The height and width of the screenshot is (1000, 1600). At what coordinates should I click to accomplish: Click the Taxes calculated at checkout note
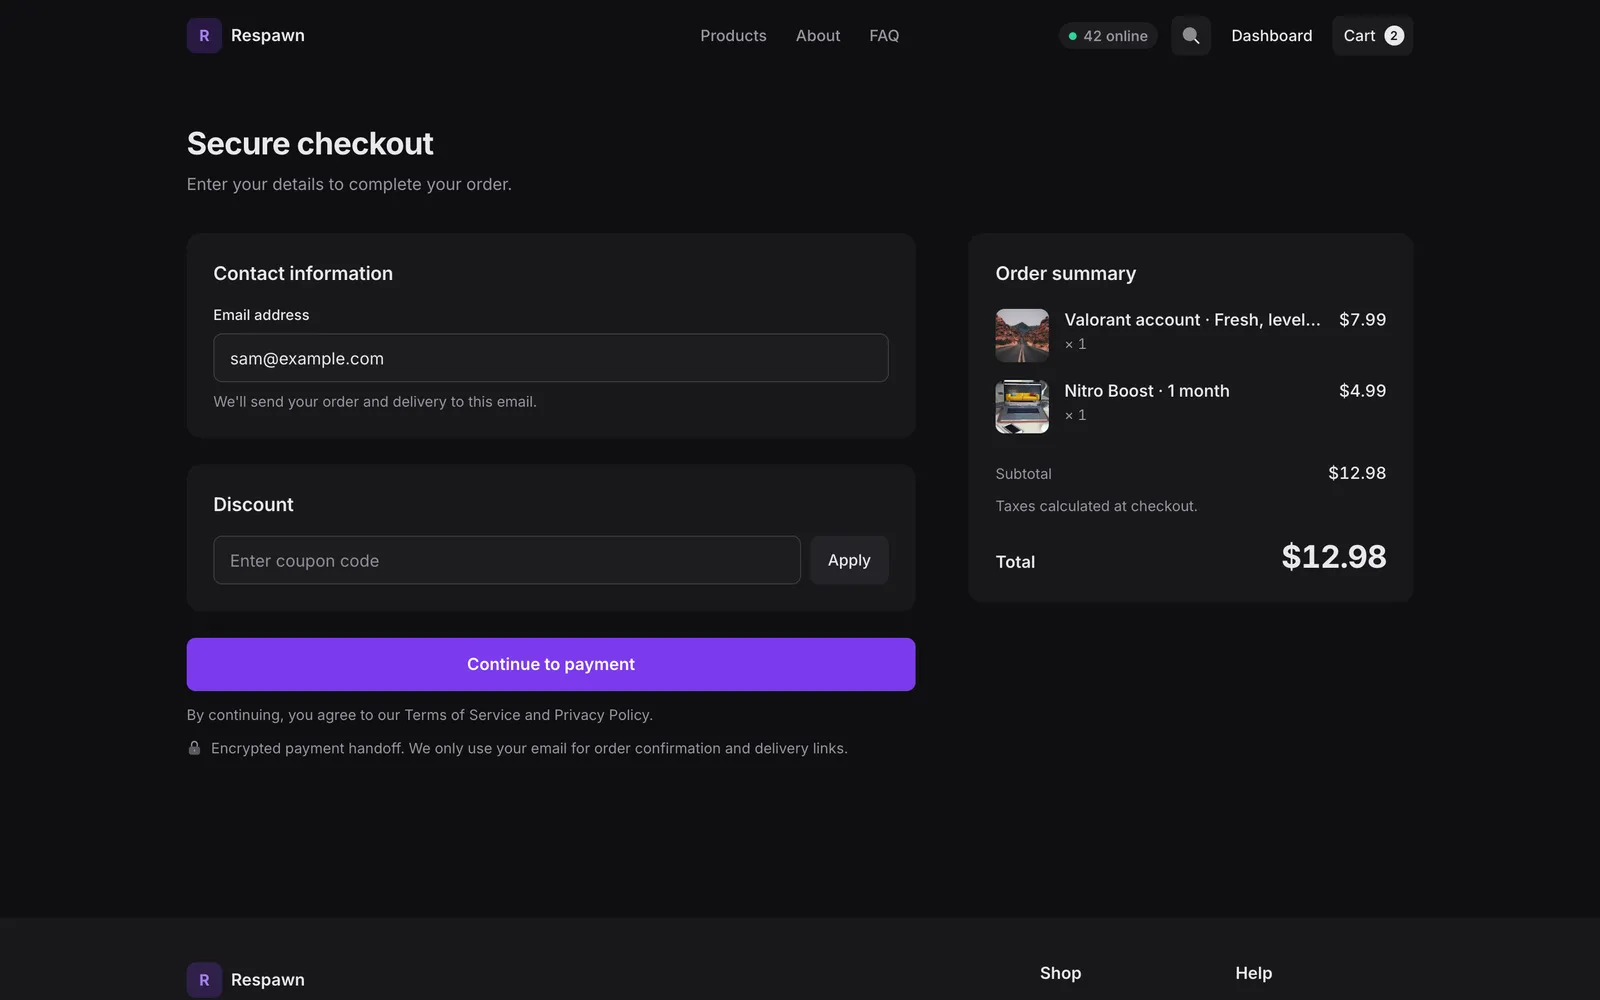[1096, 506]
